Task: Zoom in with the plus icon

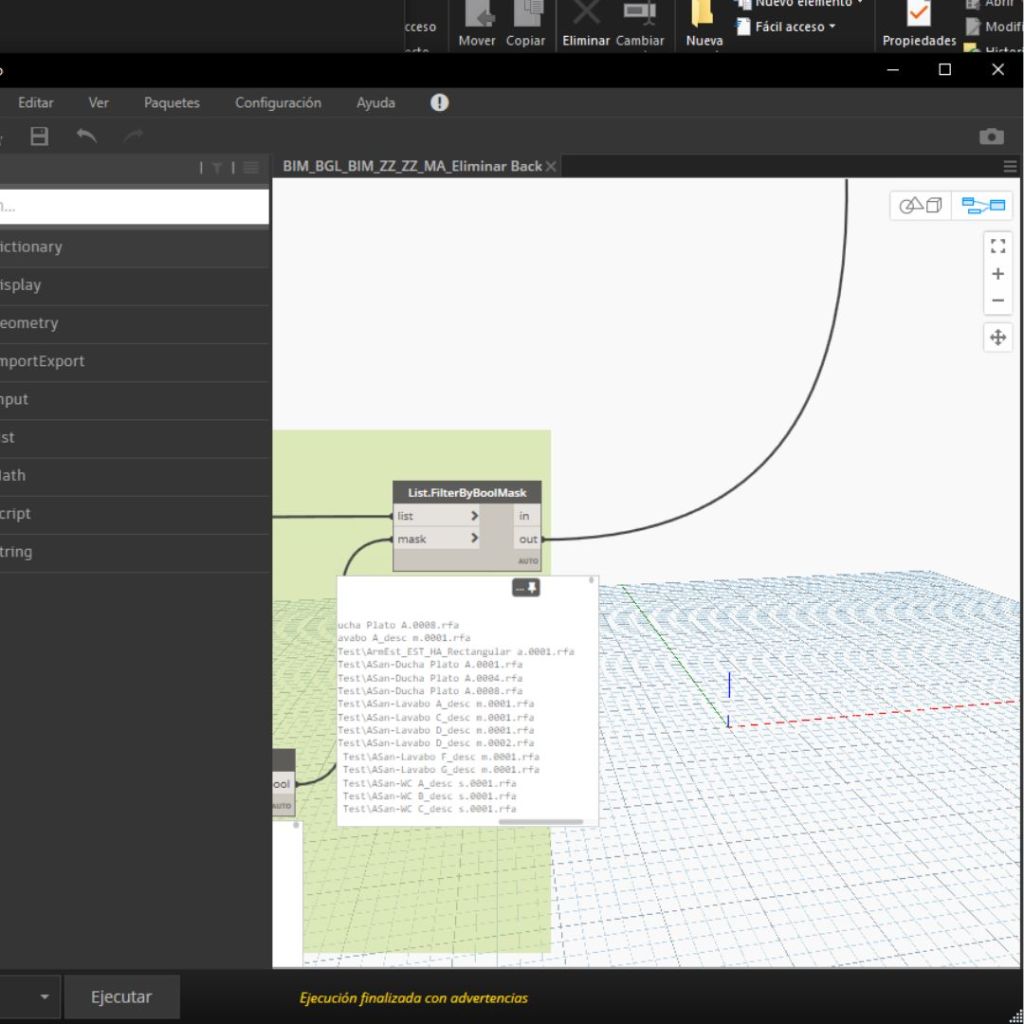Action: pos(997,274)
